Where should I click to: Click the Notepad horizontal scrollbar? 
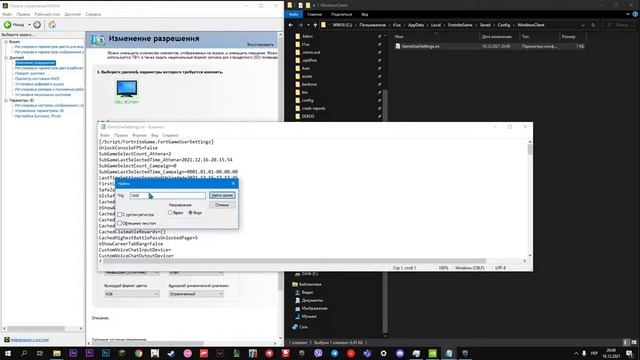(x=294, y=261)
